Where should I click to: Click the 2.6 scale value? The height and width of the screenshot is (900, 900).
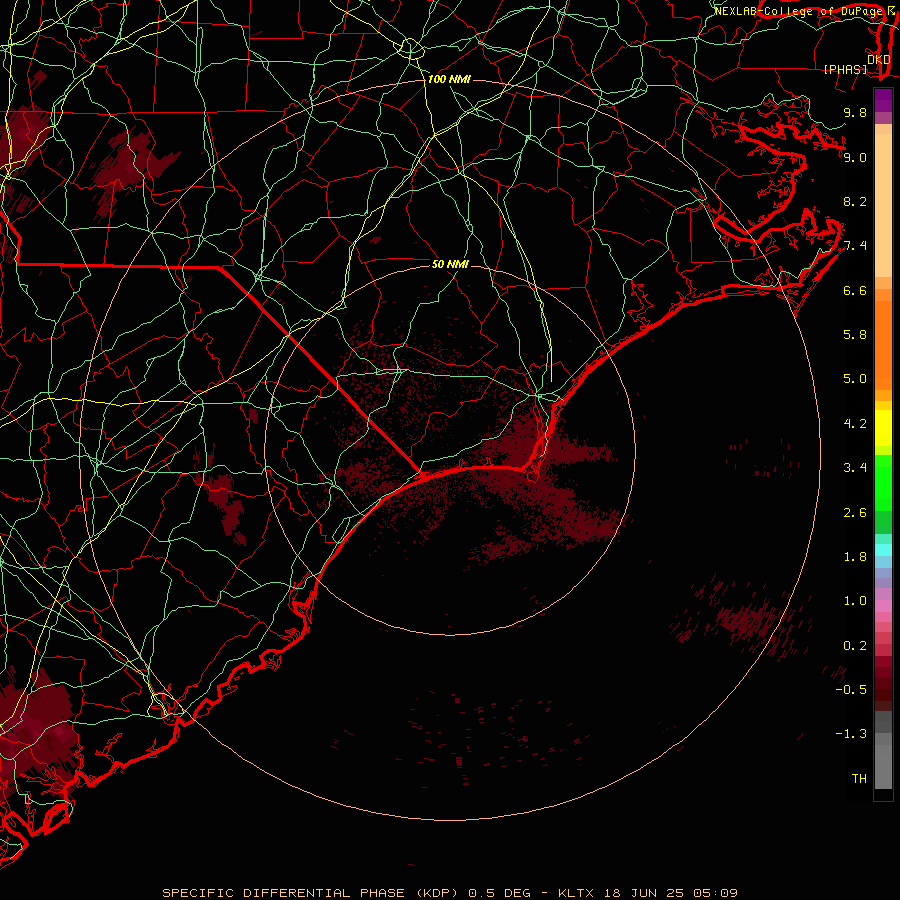click(x=855, y=513)
